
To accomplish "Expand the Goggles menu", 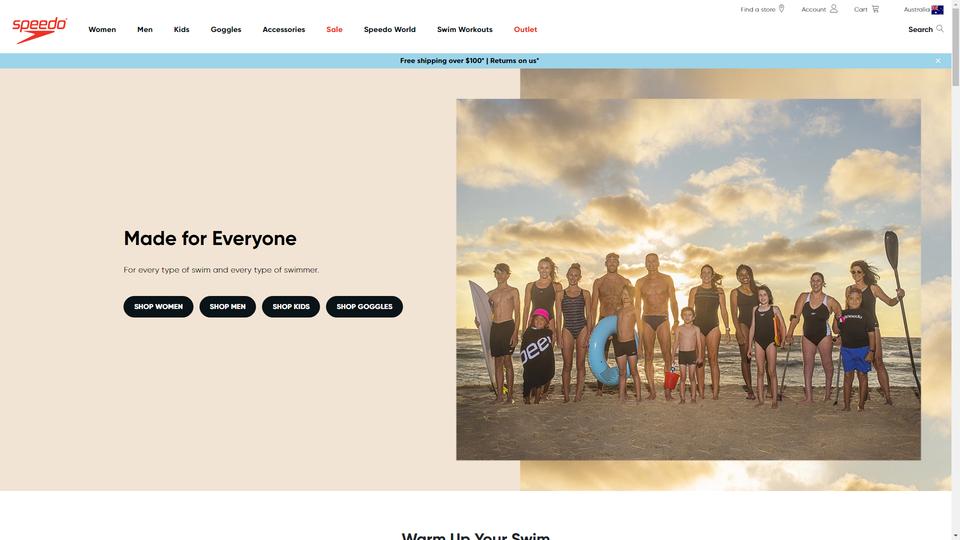I will coord(226,29).
